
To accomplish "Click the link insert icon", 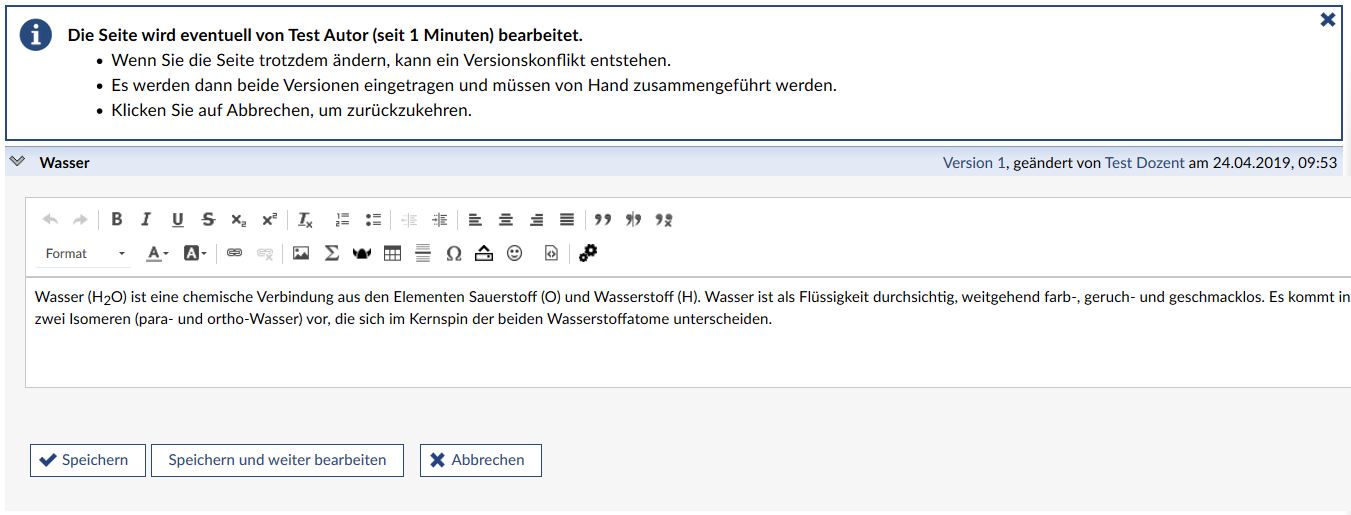I will pos(234,254).
